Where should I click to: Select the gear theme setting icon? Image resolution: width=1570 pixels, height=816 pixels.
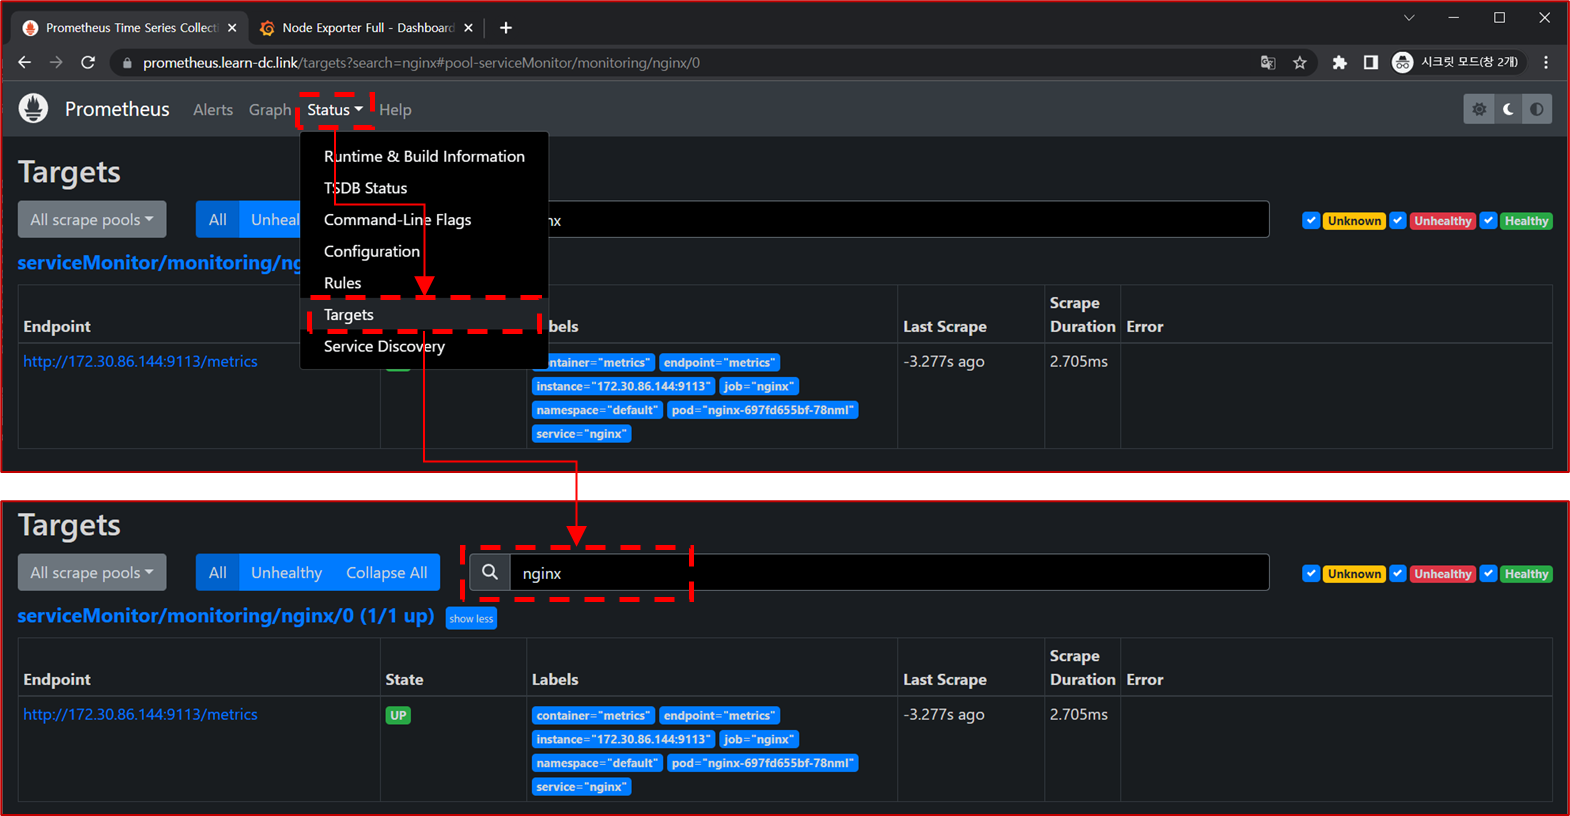point(1479,109)
